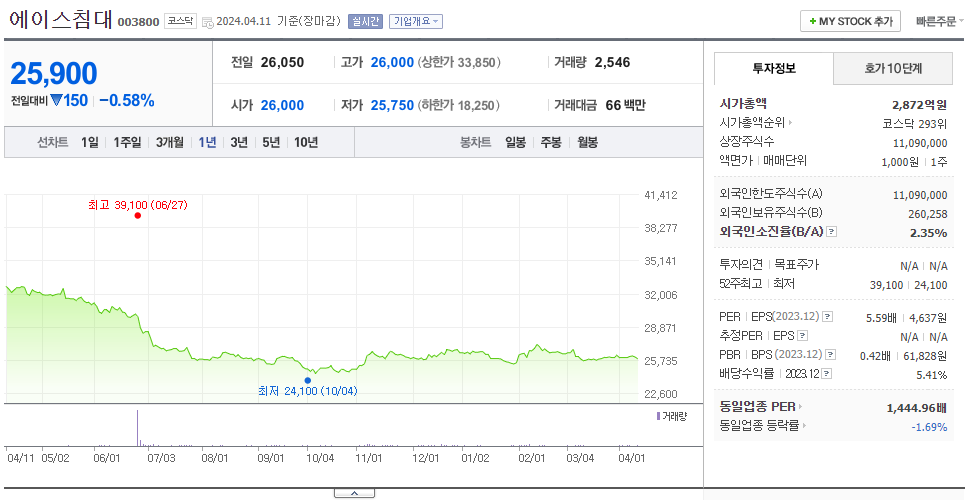Select 1년 line chart period
968x500 pixels.
tap(207, 143)
